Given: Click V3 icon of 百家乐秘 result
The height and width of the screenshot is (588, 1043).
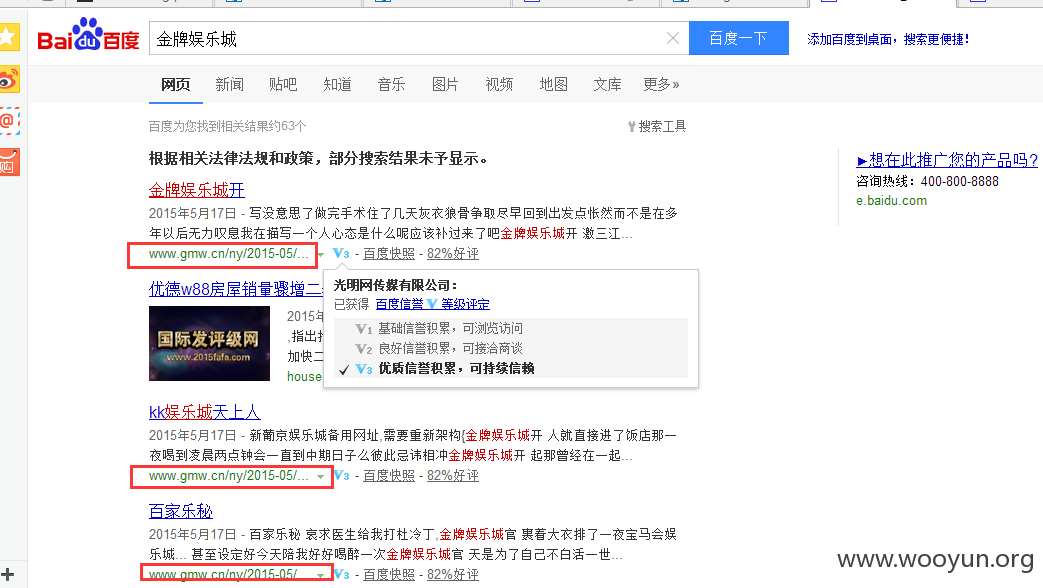Looking at the screenshot, I should pyautogui.click(x=342, y=574).
